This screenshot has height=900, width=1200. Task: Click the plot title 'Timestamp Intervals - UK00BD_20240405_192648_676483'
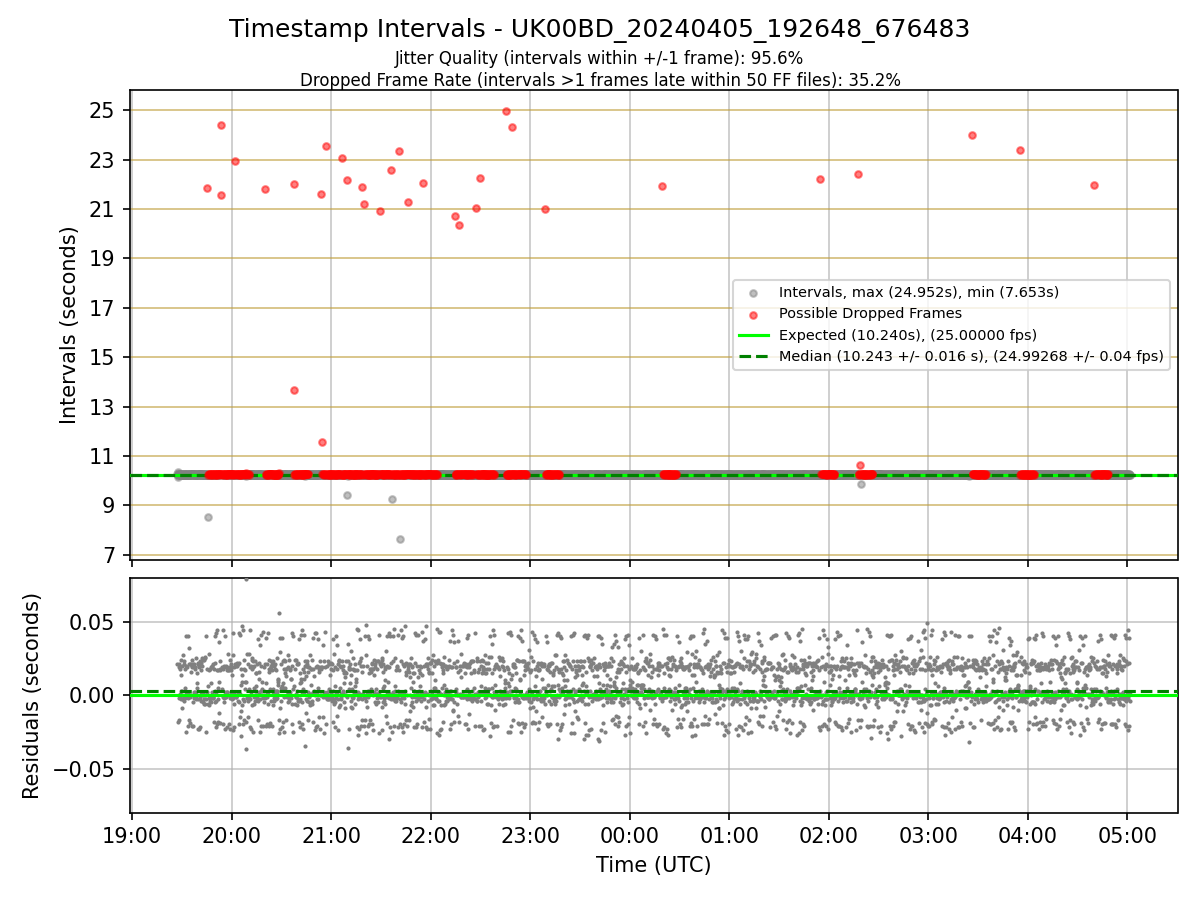[599, 29]
